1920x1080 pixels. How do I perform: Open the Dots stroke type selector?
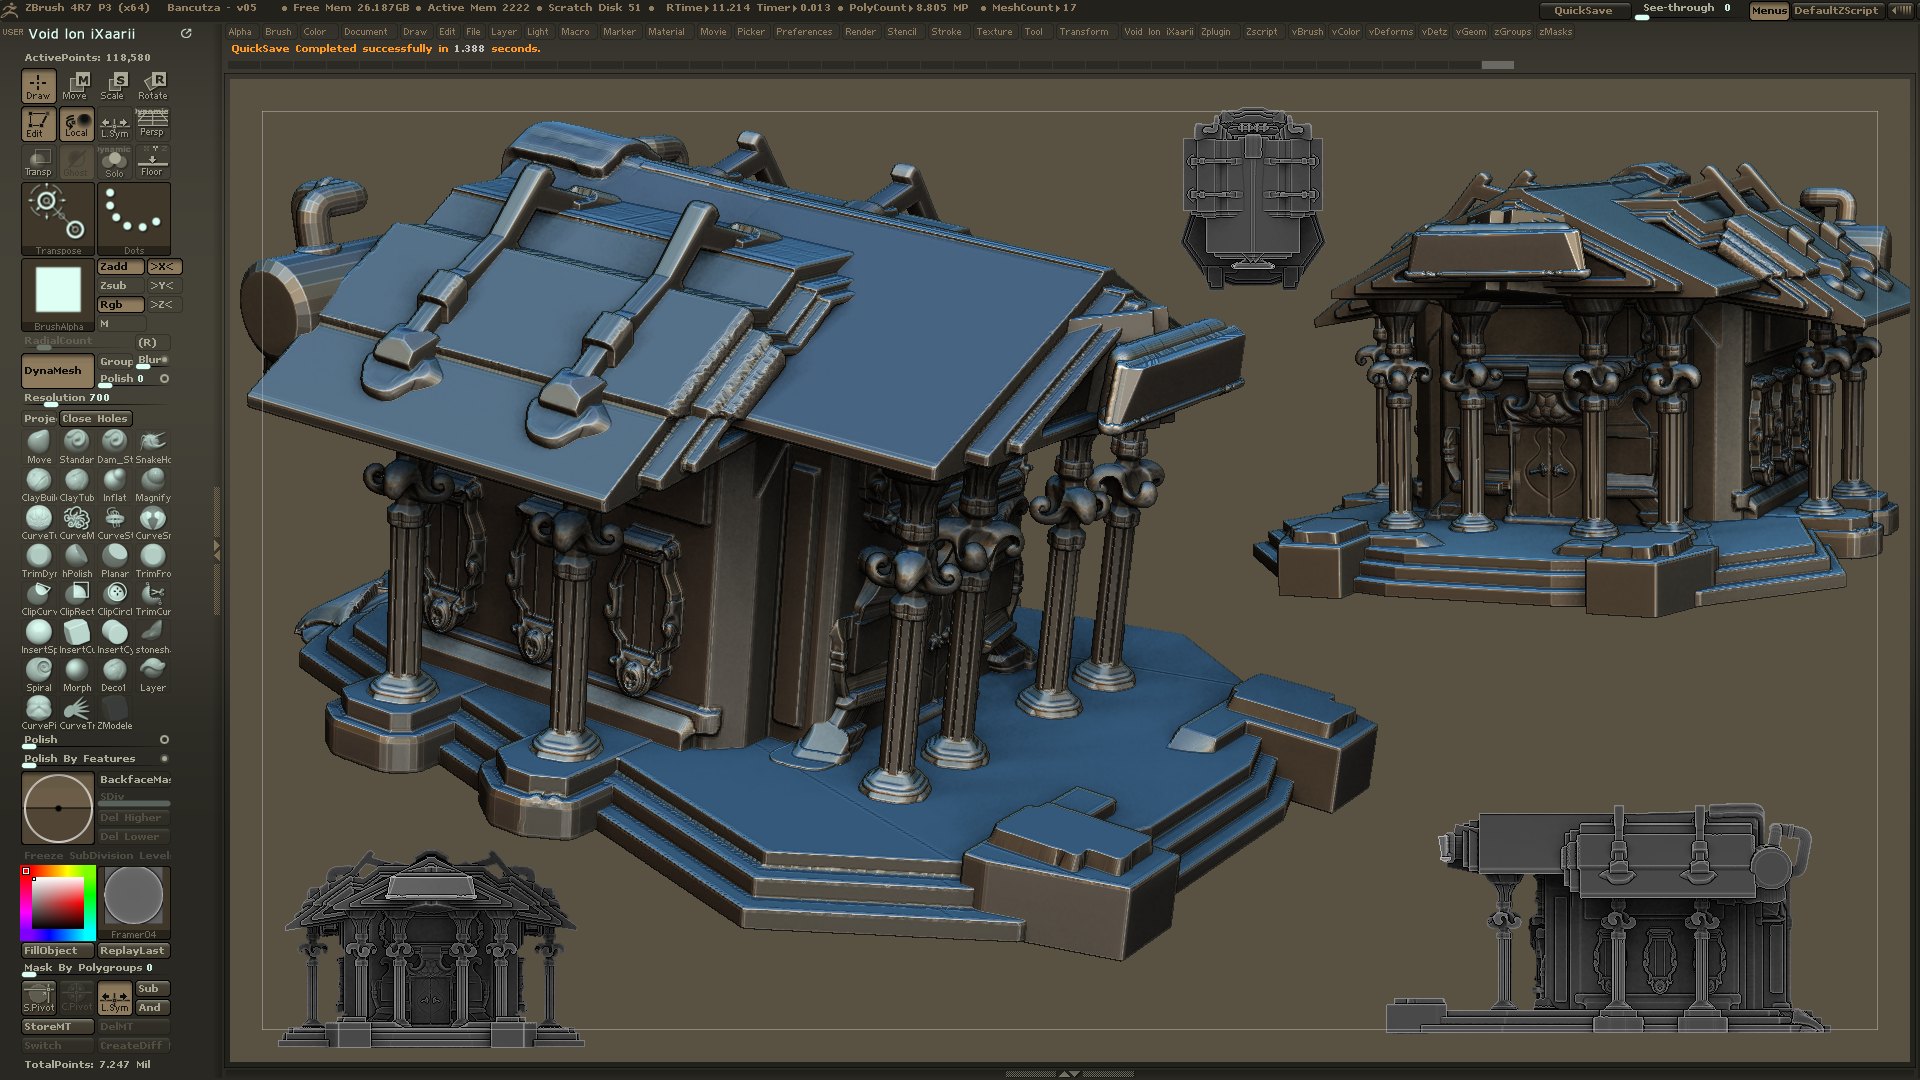(x=134, y=215)
